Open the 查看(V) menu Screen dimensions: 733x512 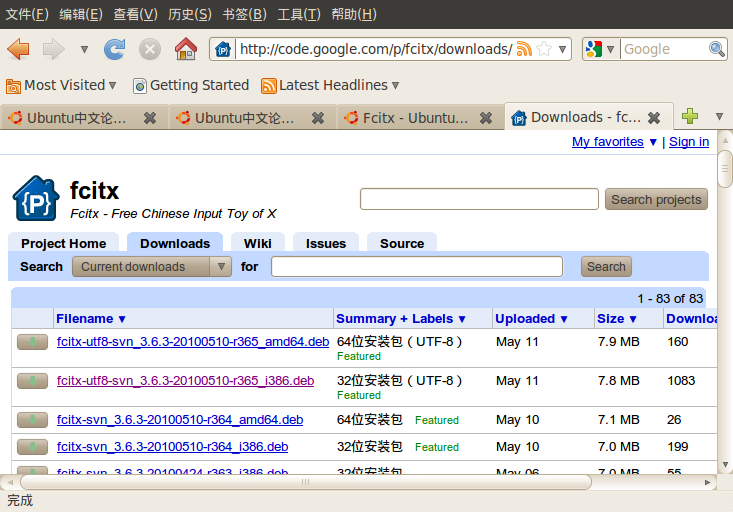coord(136,14)
